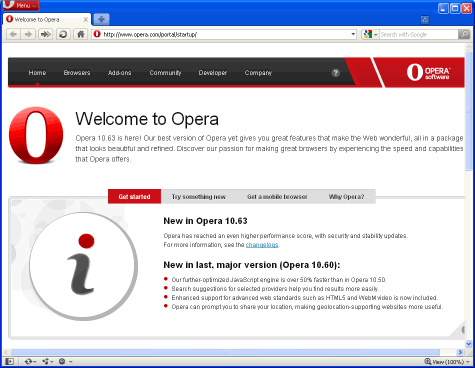
Task: Click the vertical scrollbar down arrow
Action: coord(469,343)
